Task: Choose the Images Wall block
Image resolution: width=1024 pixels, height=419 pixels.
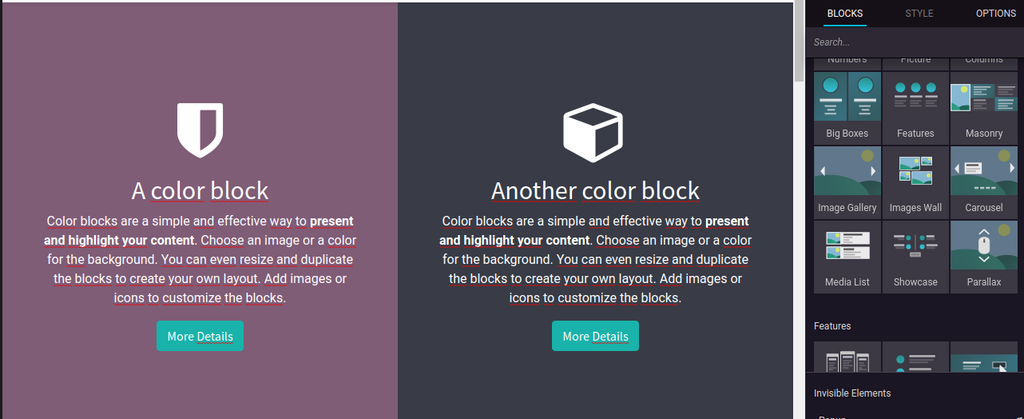Action: click(915, 181)
